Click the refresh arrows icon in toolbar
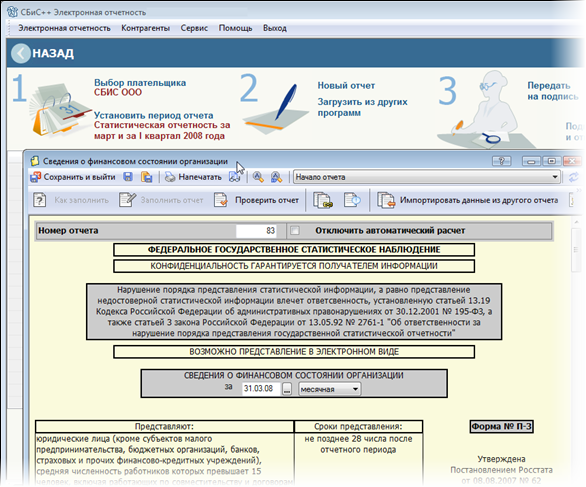Image resolution: width=586 pixels, height=487 pixels. 574,177
